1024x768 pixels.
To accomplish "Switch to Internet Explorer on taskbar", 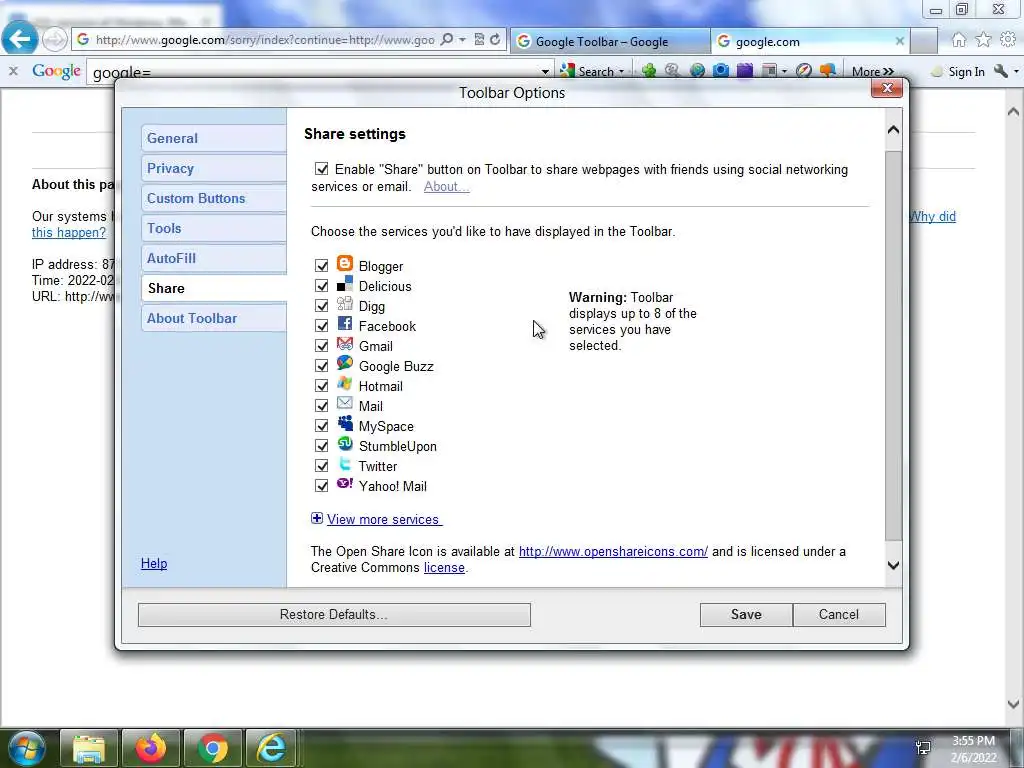I will pyautogui.click(x=272, y=748).
